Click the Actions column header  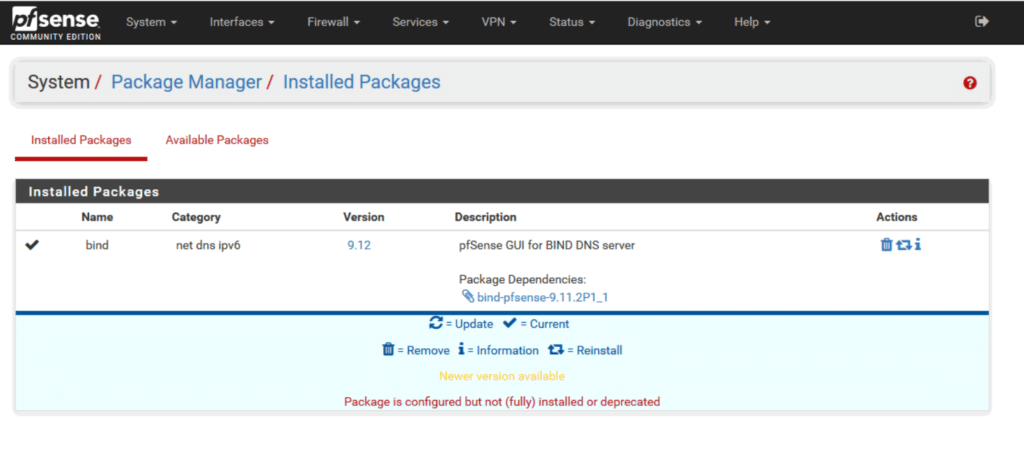click(897, 217)
